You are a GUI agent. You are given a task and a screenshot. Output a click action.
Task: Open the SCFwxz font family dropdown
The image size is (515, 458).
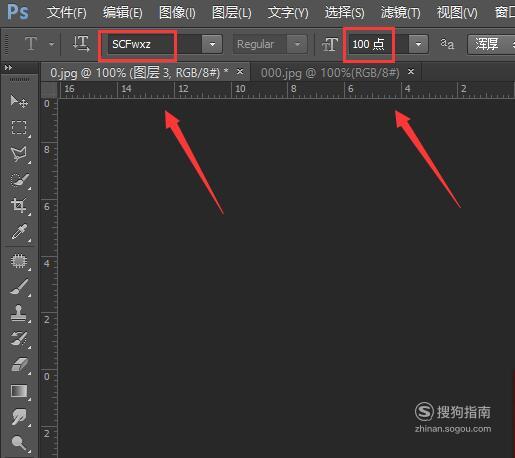click(212, 44)
